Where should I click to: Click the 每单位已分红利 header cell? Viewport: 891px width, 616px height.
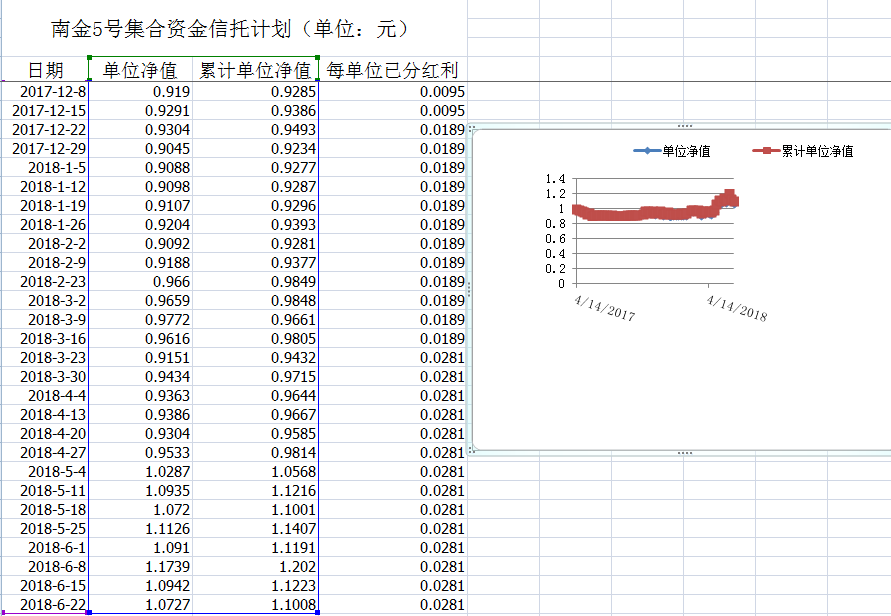(392, 70)
